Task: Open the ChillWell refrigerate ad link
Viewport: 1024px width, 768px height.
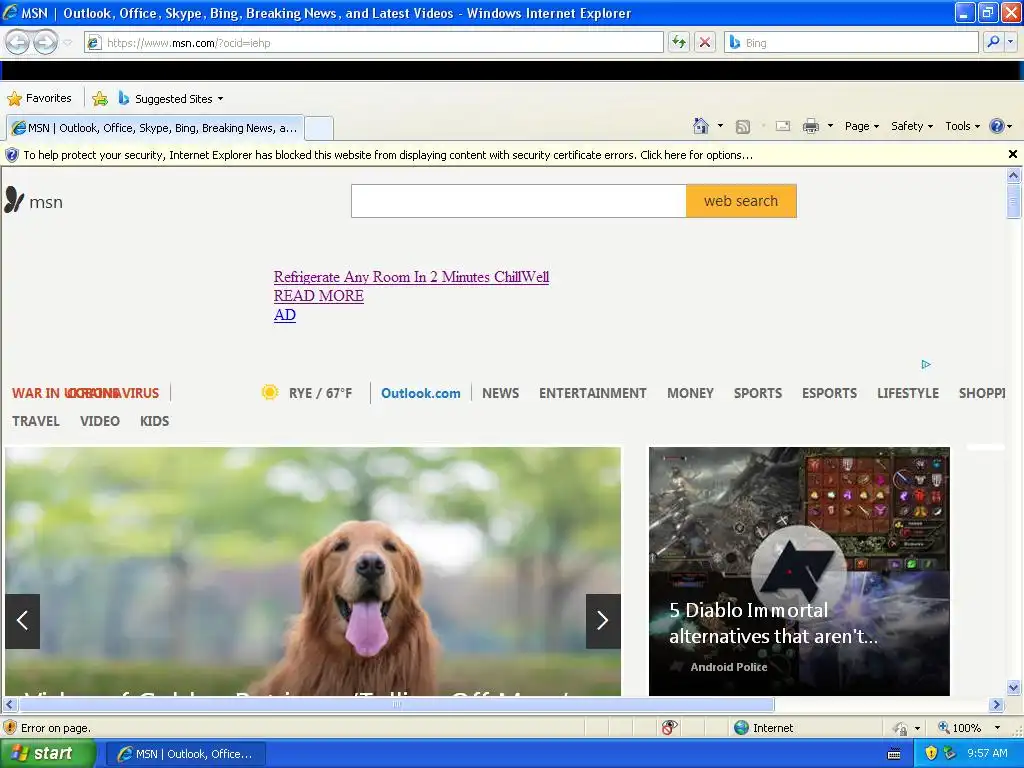Action: 411,277
